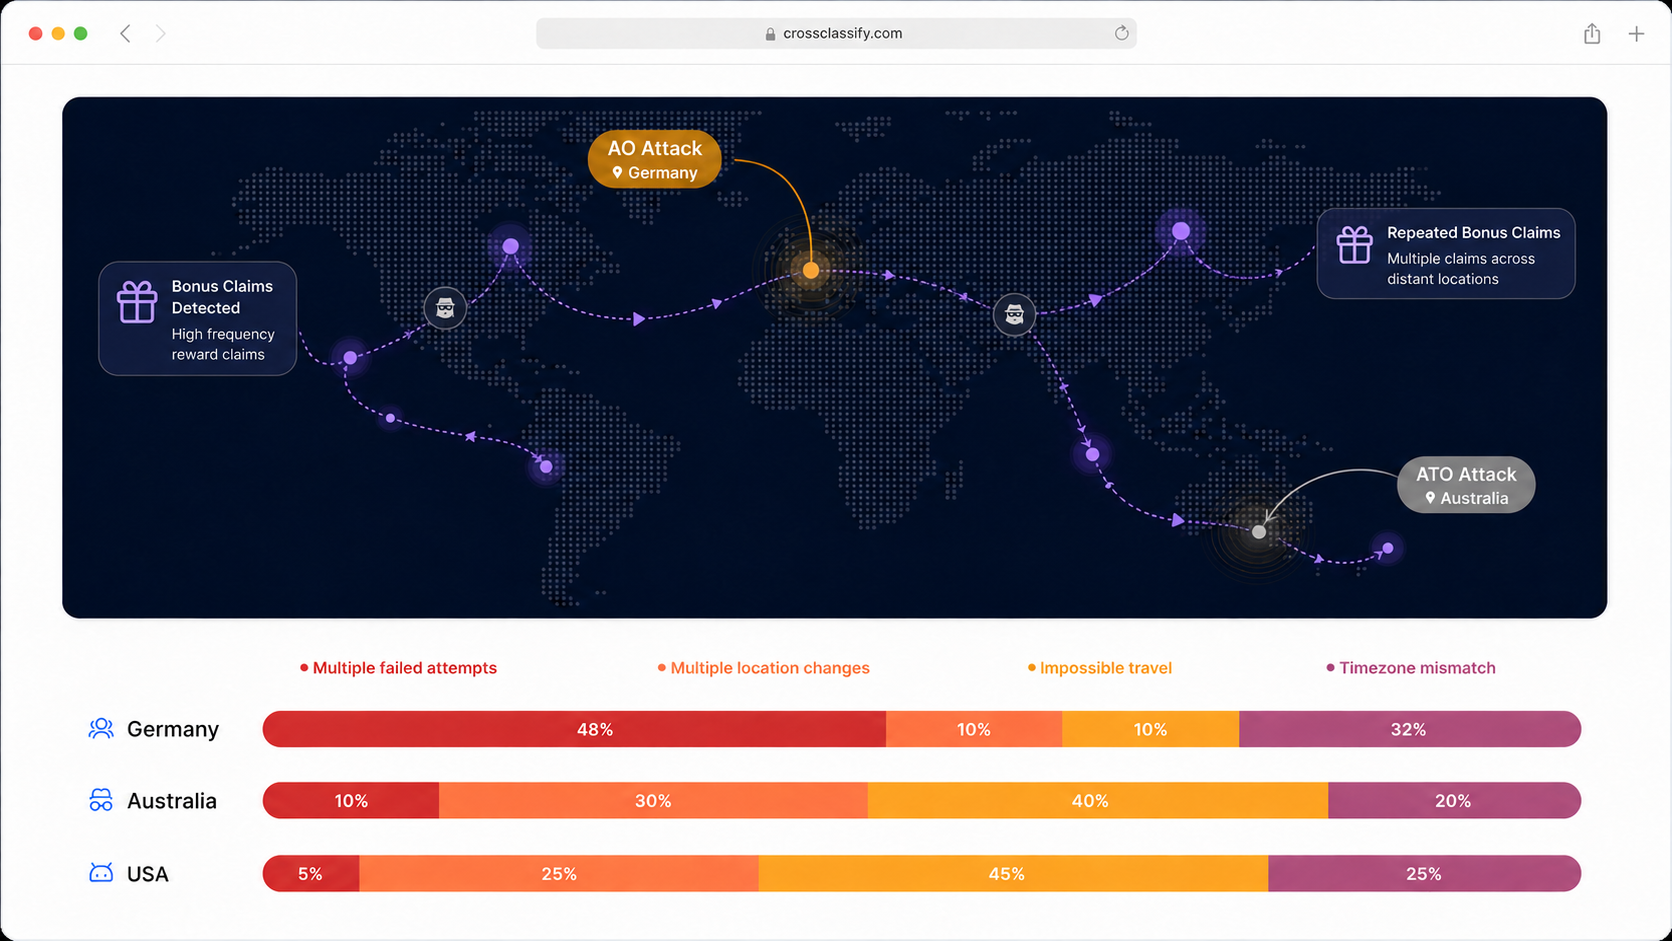Select the crossclassify.com address bar
The width and height of the screenshot is (1672, 941).
836,33
